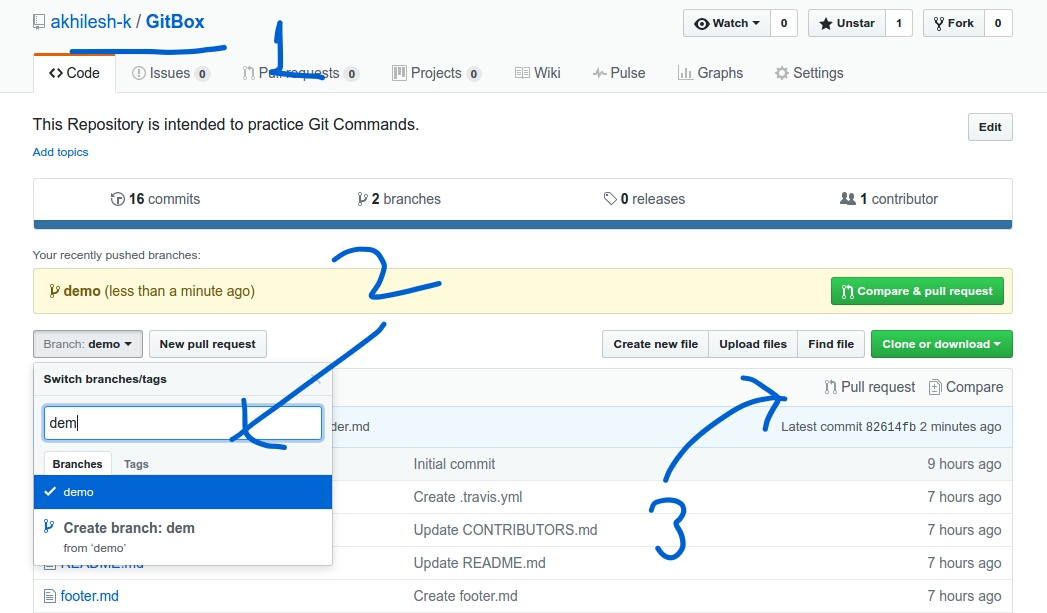Click the repository book icon
Image resolution: width=1047 pixels, height=613 pixels.
tap(39, 22)
